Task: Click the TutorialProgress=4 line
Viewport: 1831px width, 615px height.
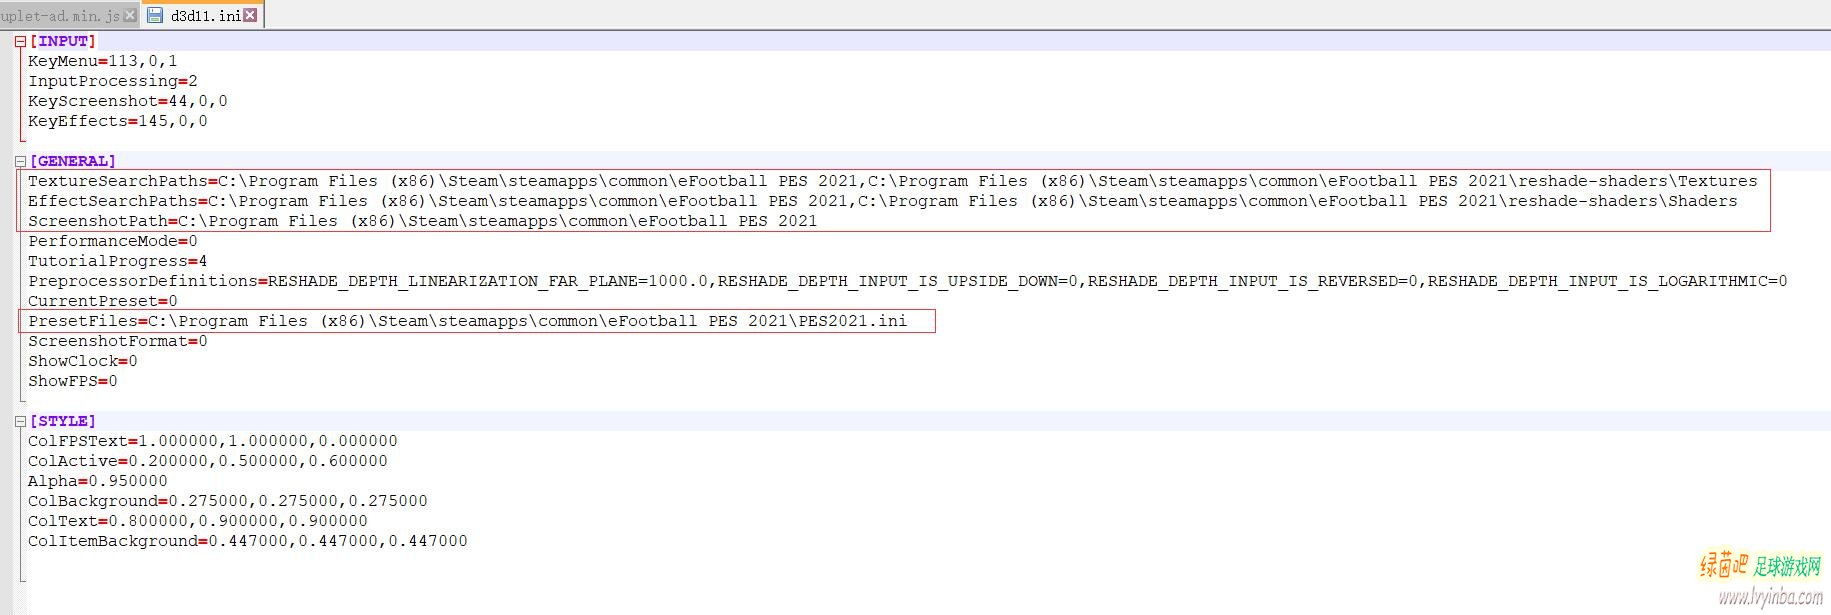Action: [x=118, y=261]
